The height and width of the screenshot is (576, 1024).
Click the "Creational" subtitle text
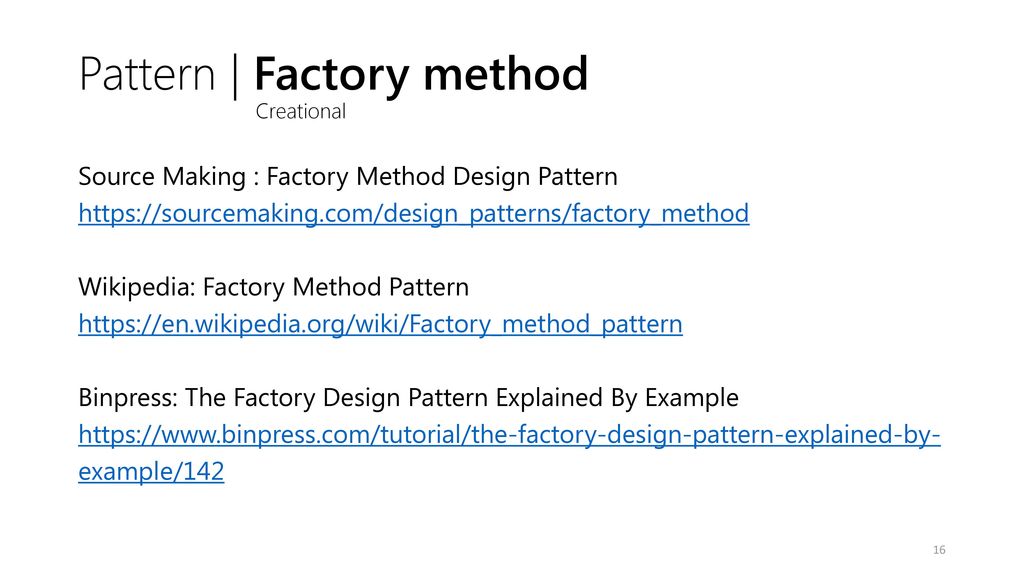300,112
